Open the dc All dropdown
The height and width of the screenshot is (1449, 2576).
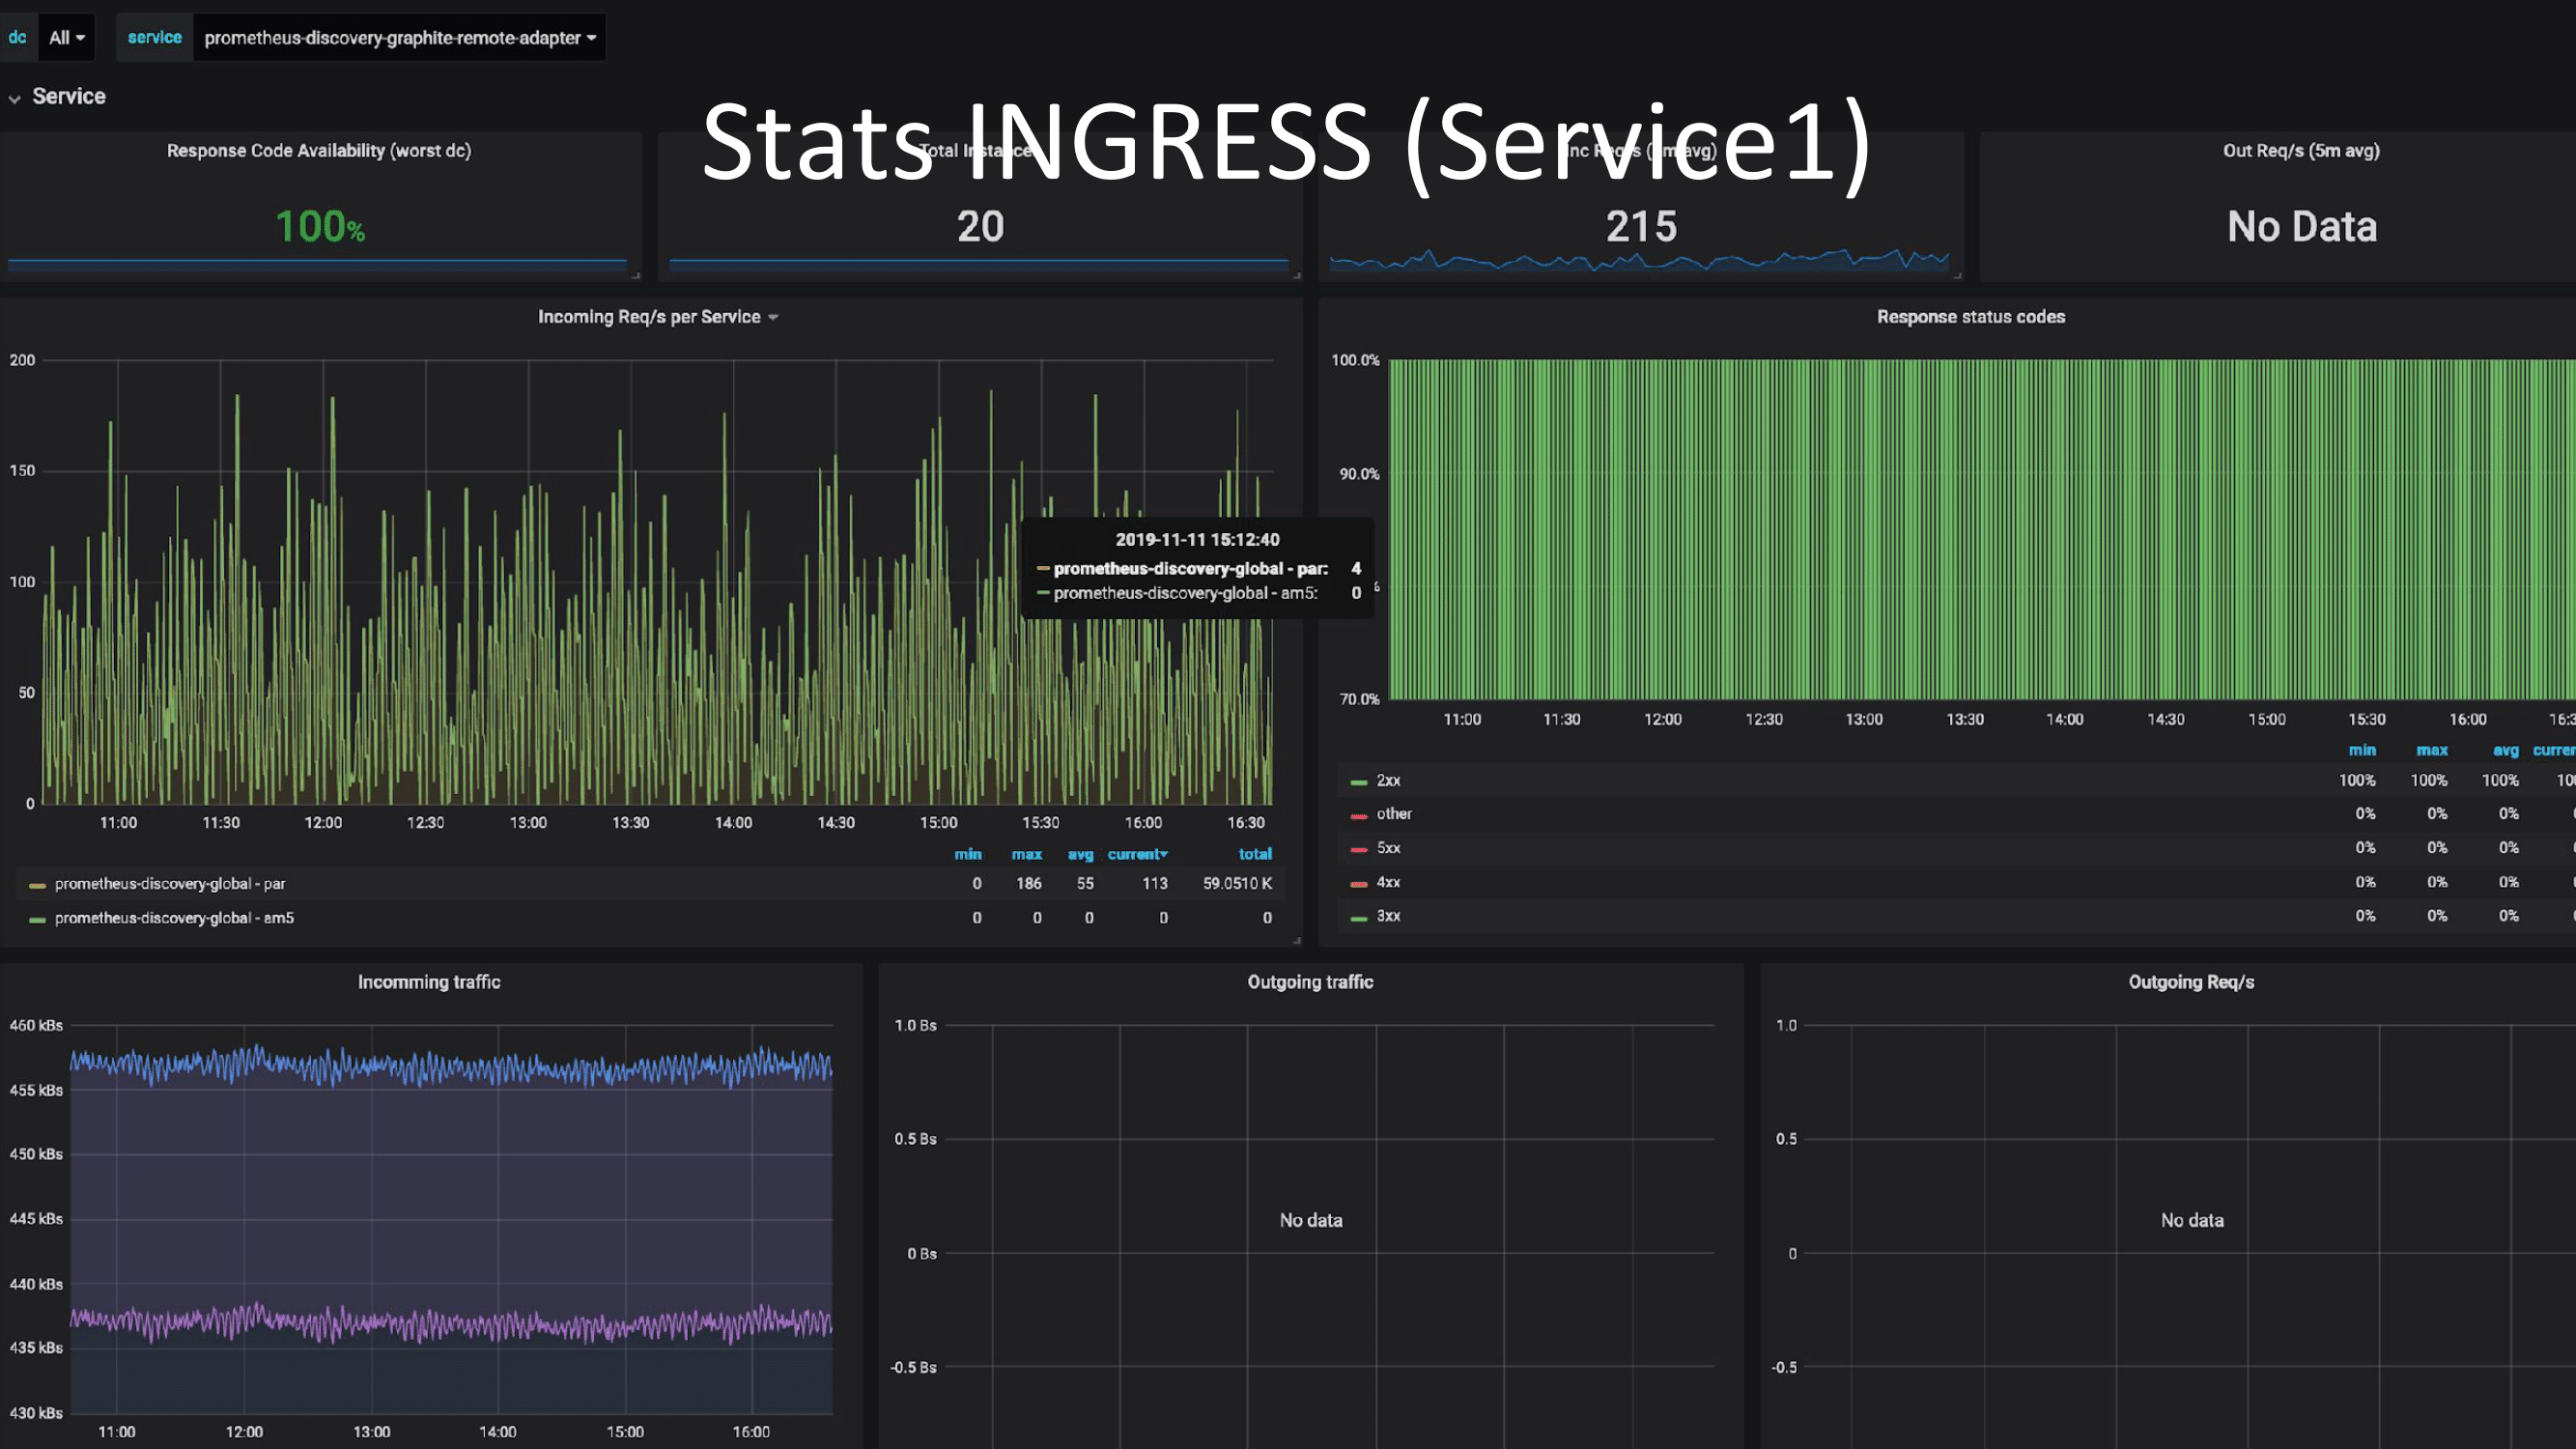(x=67, y=38)
